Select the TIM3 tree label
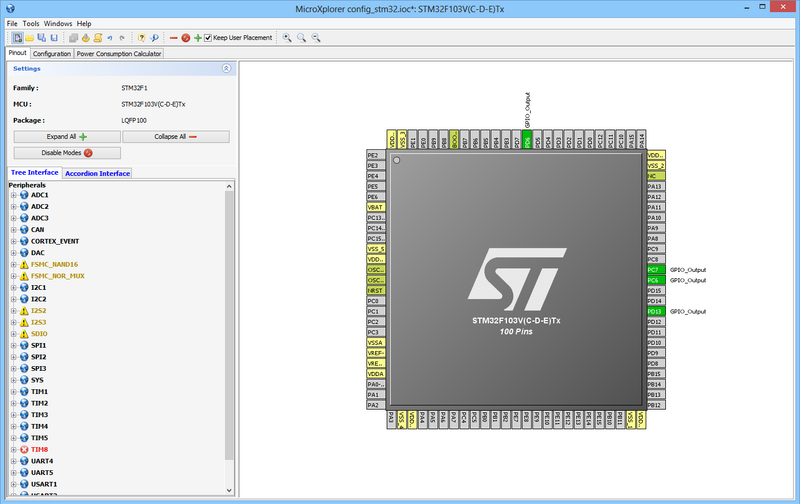 coord(39,415)
